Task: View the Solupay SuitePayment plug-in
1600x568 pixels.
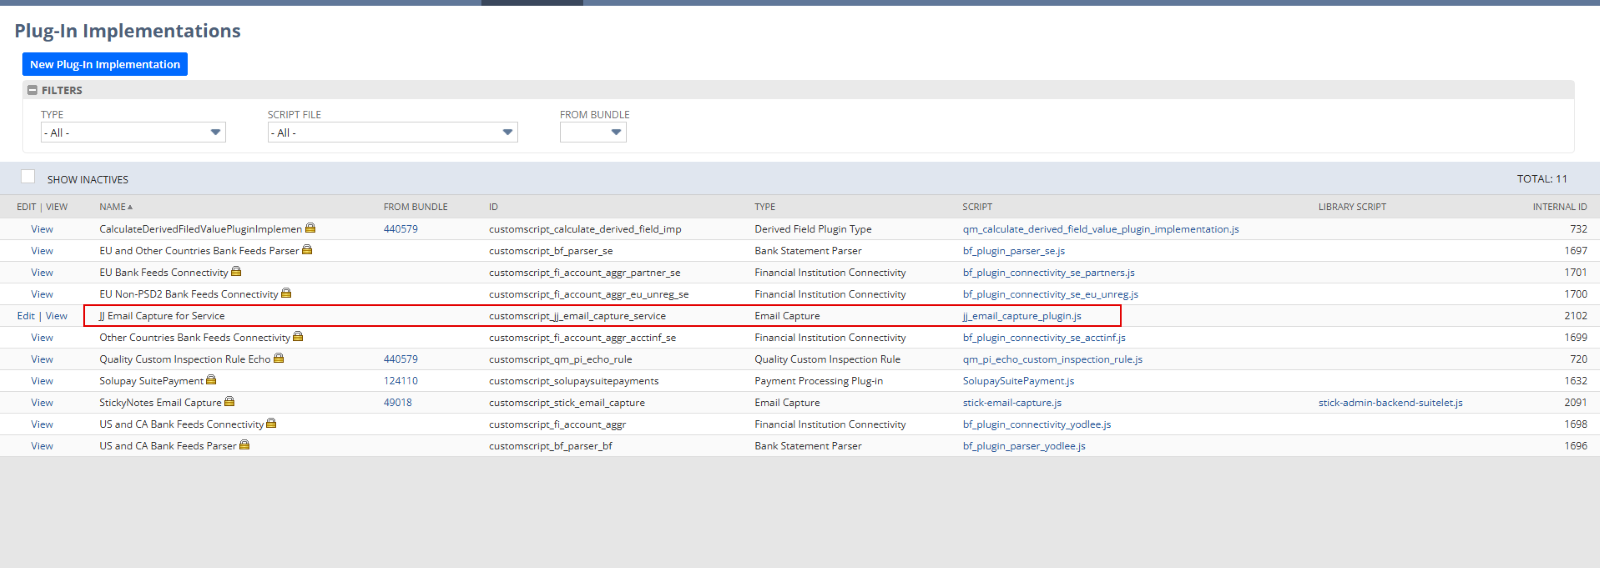Action: (42, 381)
